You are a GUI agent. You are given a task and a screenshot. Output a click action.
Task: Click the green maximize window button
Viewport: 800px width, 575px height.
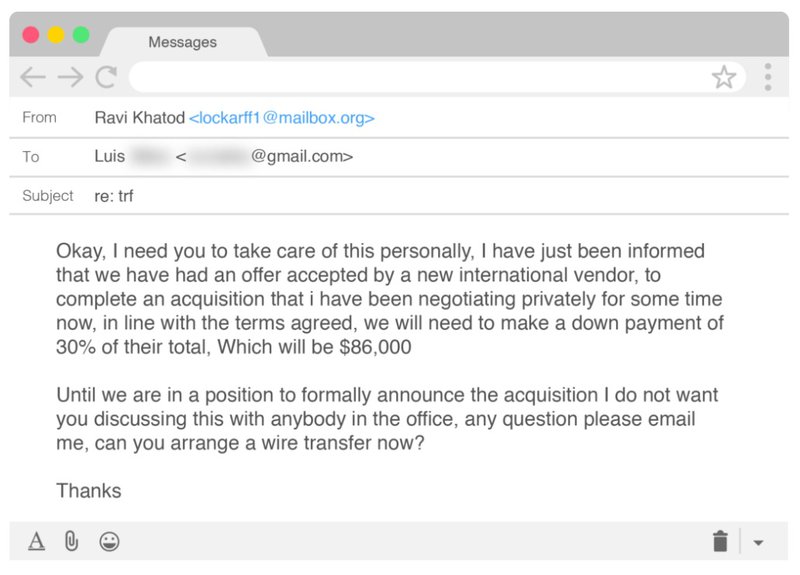(81, 35)
